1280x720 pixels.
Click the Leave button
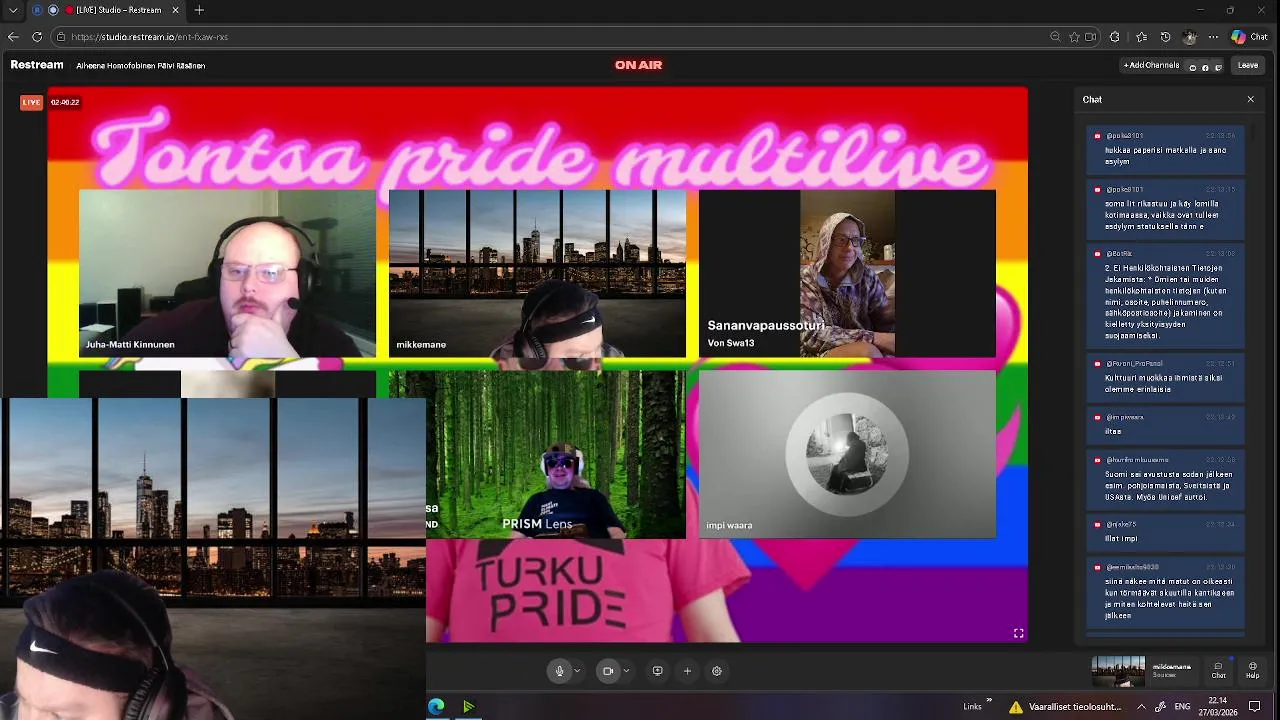pyautogui.click(x=1248, y=65)
